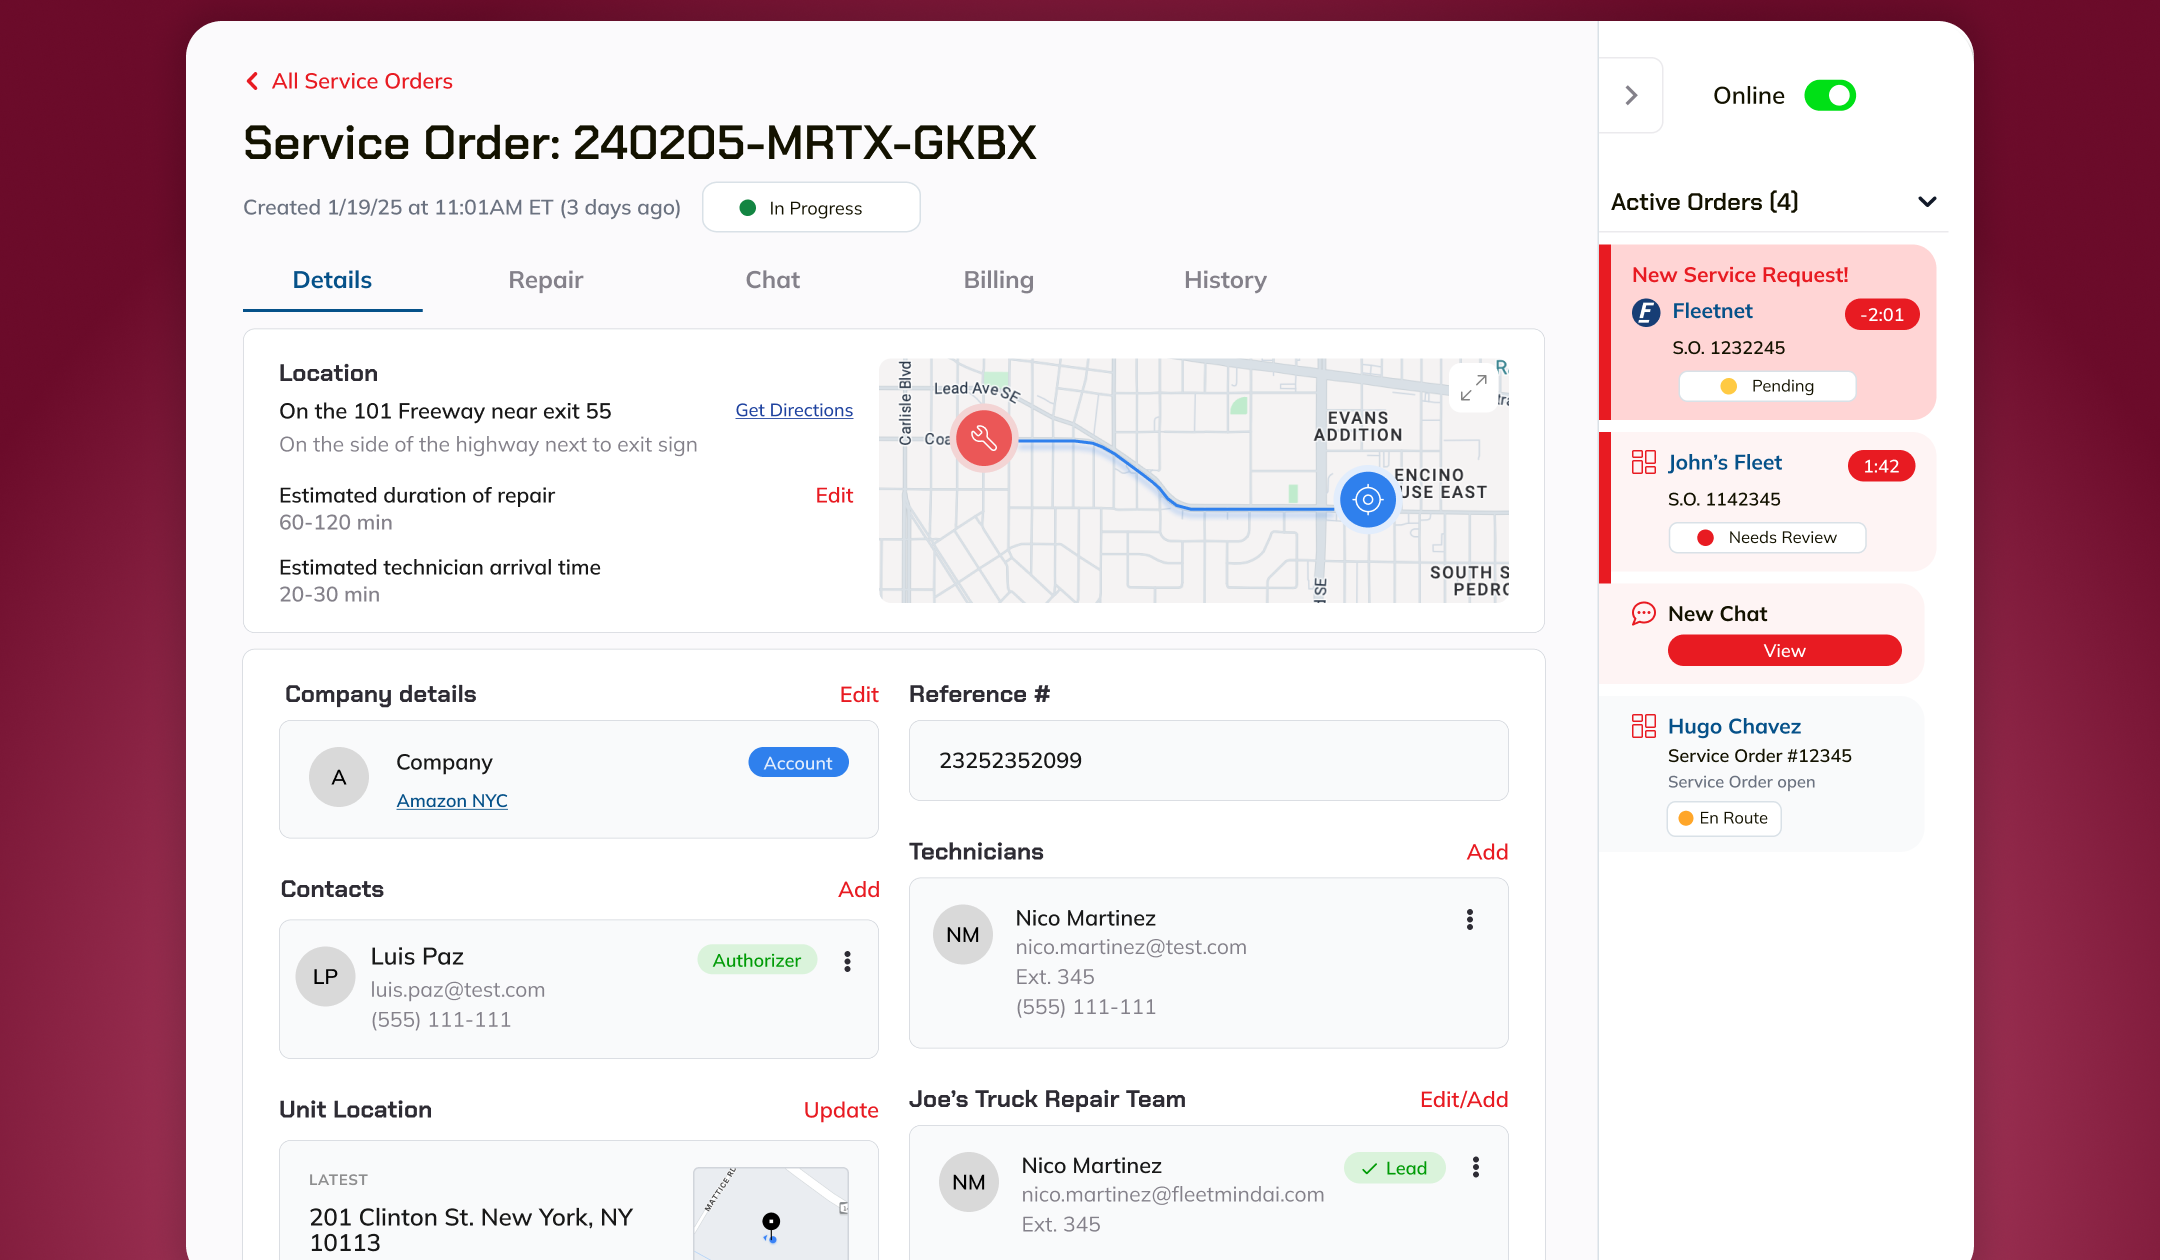The width and height of the screenshot is (2160, 1260).
Task: Toggle the Online status switch
Action: click(1829, 96)
